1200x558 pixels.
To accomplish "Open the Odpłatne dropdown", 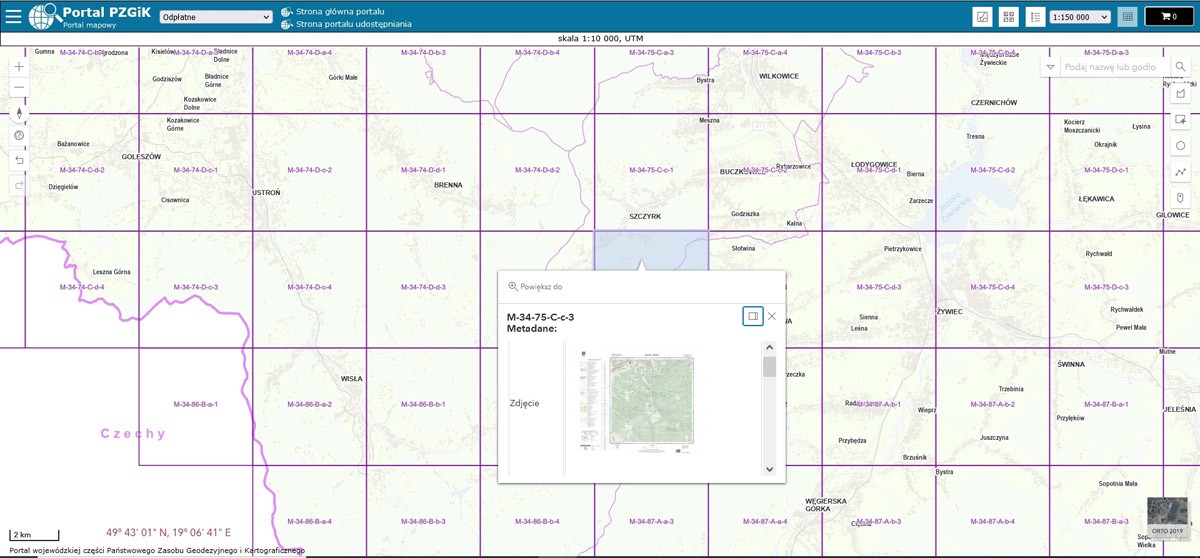I will tap(216, 17).
